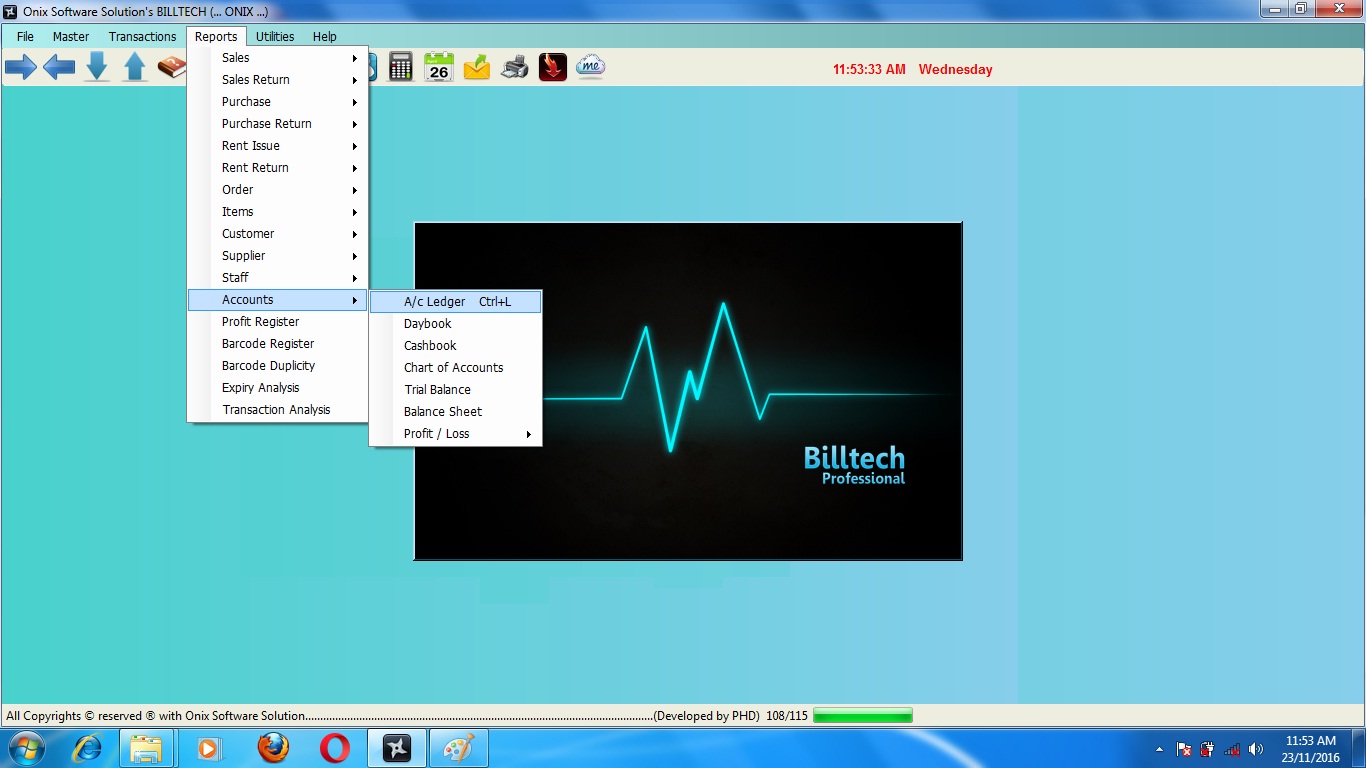Open the Transactions menu
Image resolution: width=1366 pixels, height=768 pixels.
(142, 36)
